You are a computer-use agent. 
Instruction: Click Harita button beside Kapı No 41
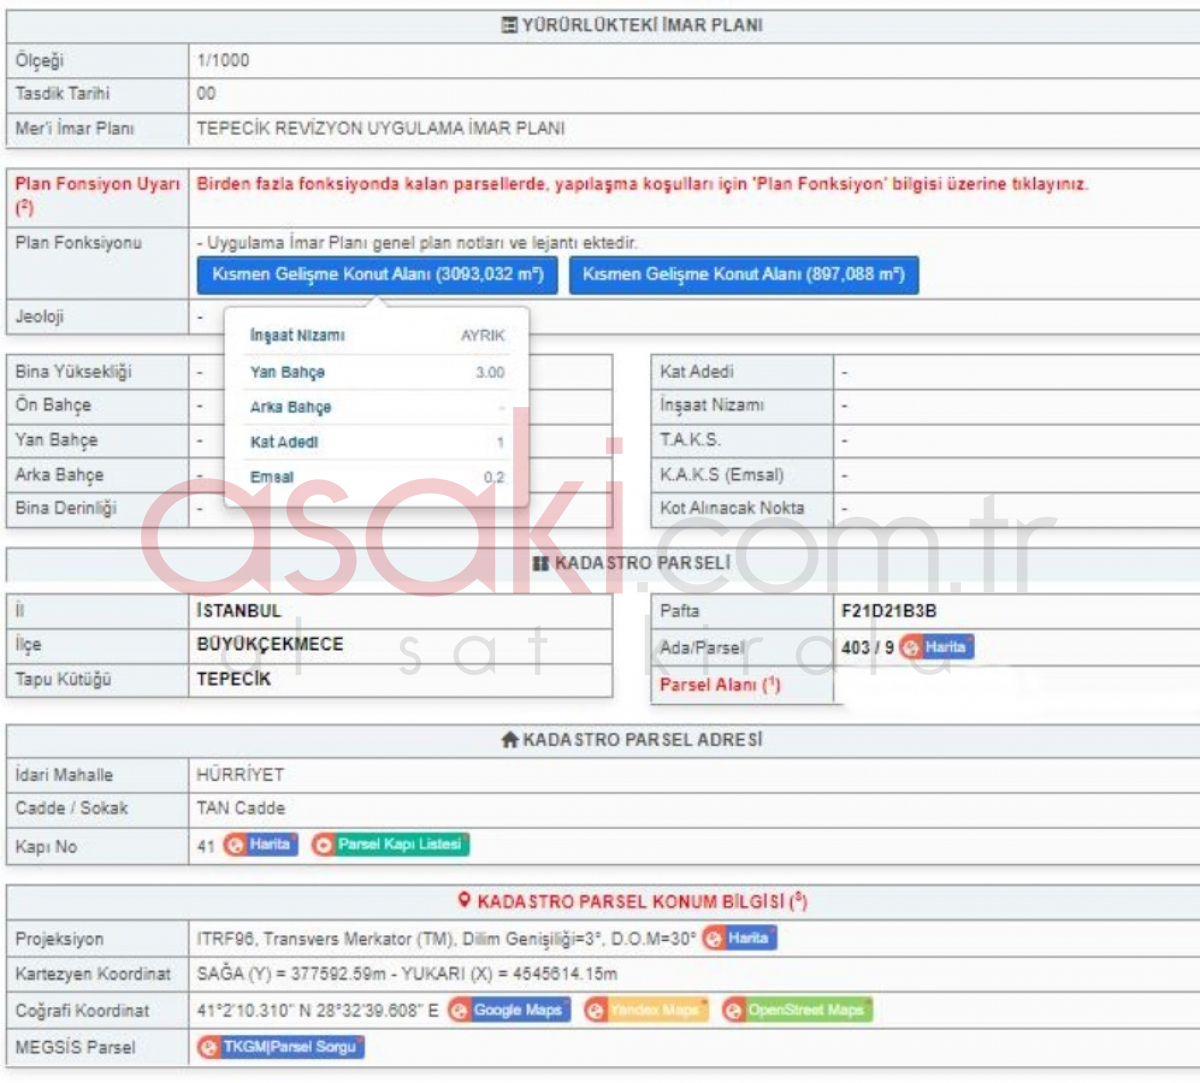pos(260,845)
